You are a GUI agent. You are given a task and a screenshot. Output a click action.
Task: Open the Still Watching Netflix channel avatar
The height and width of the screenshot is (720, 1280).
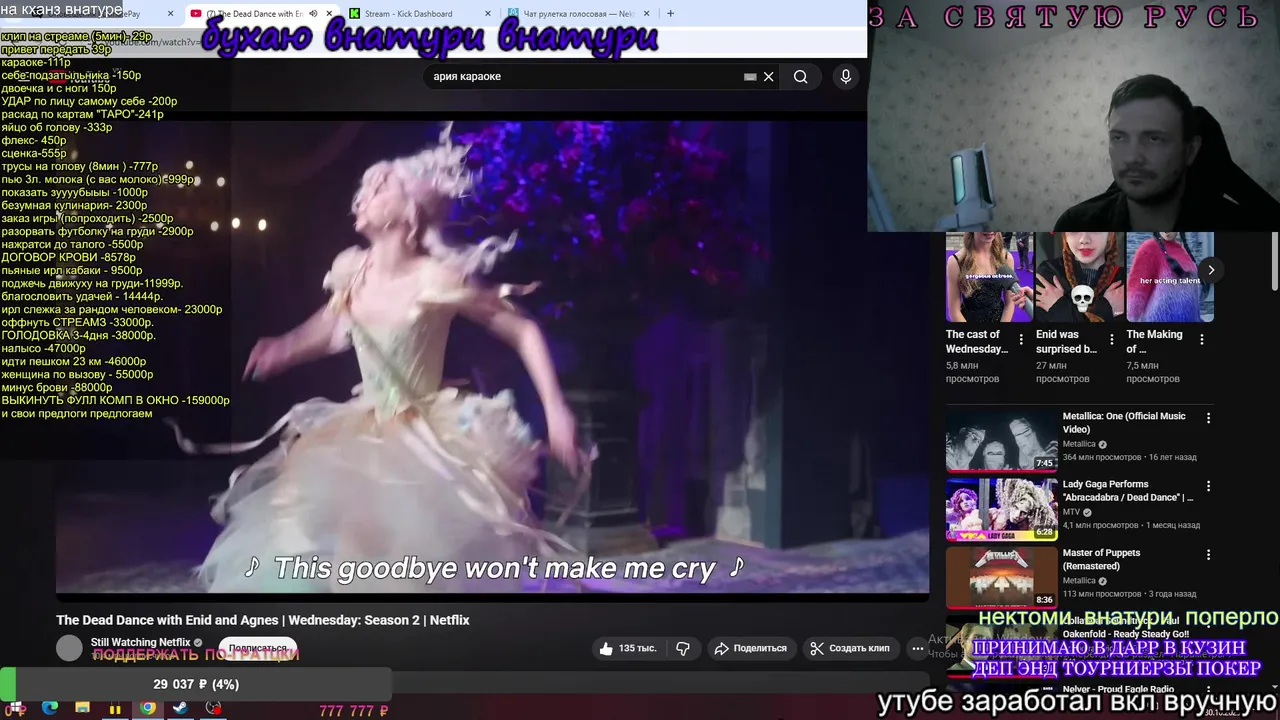(69, 648)
